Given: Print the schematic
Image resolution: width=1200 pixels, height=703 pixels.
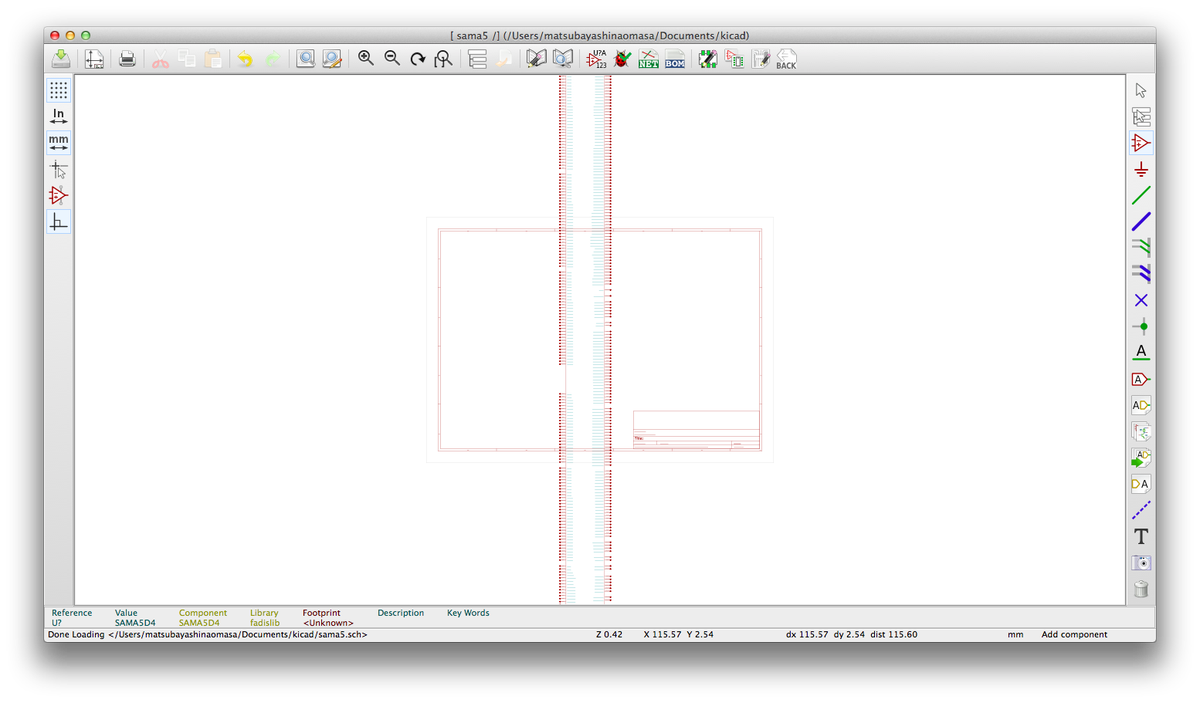Looking at the screenshot, I should 127,59.
